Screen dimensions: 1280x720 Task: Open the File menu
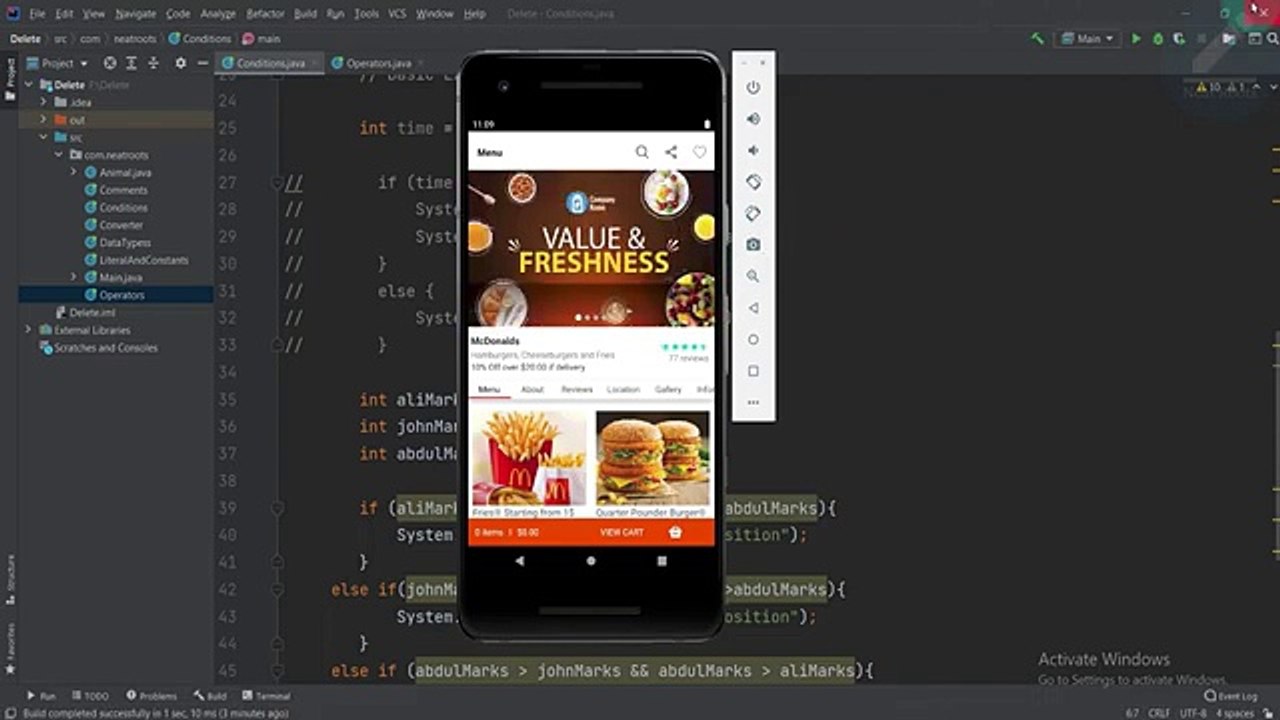37,14
